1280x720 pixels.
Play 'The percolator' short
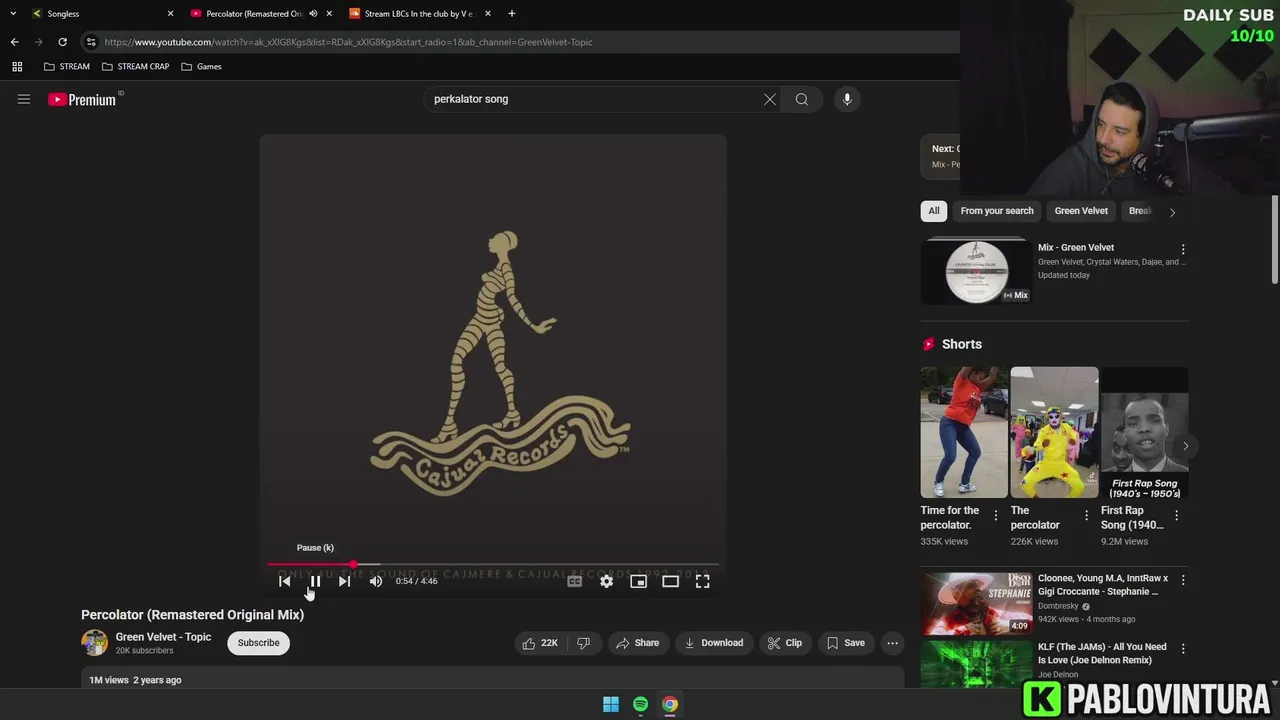[x=1054, y=432]
